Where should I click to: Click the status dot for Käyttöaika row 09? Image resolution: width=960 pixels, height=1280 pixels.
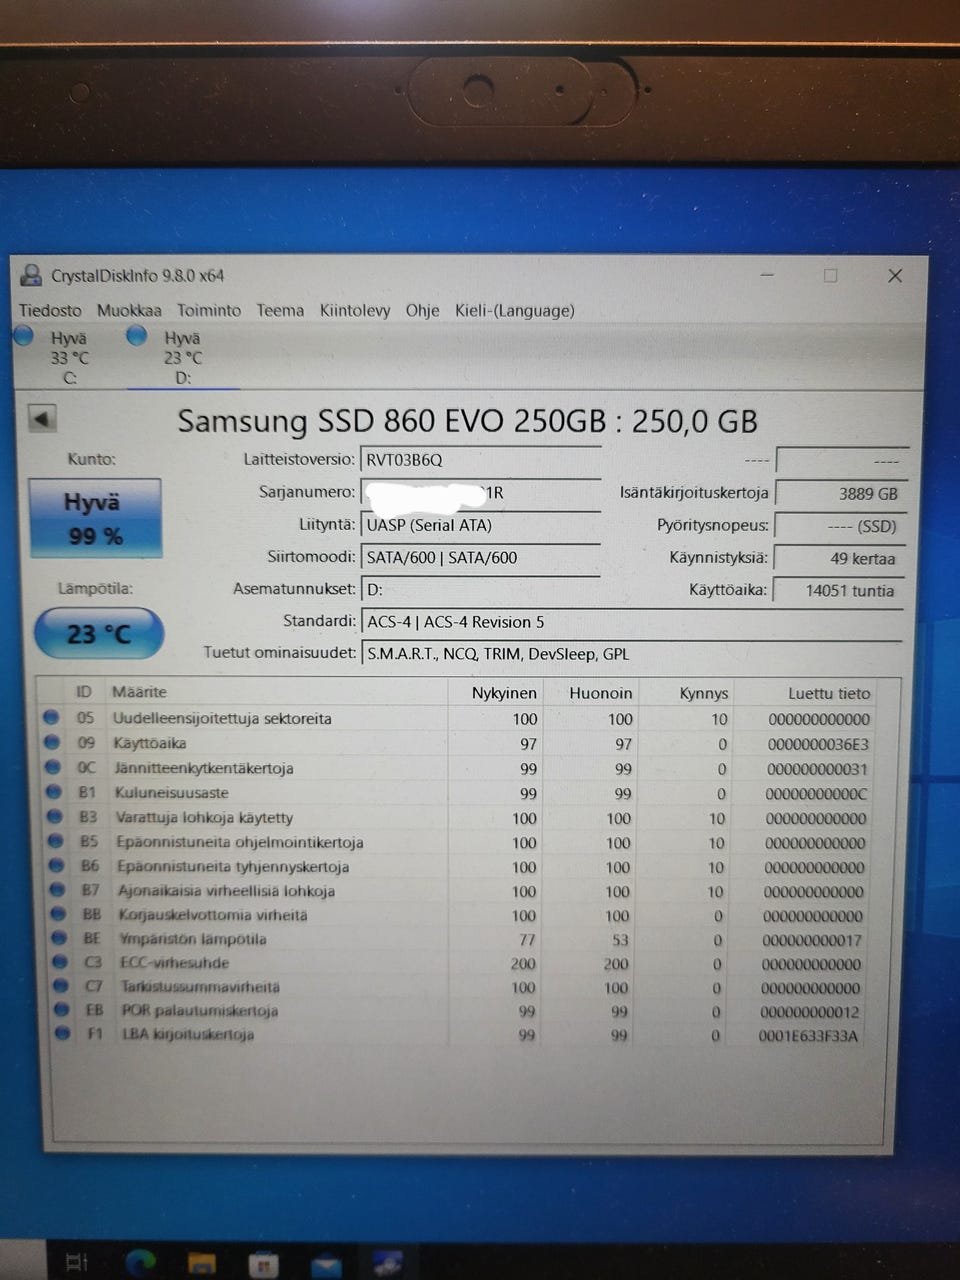(52, 743)
